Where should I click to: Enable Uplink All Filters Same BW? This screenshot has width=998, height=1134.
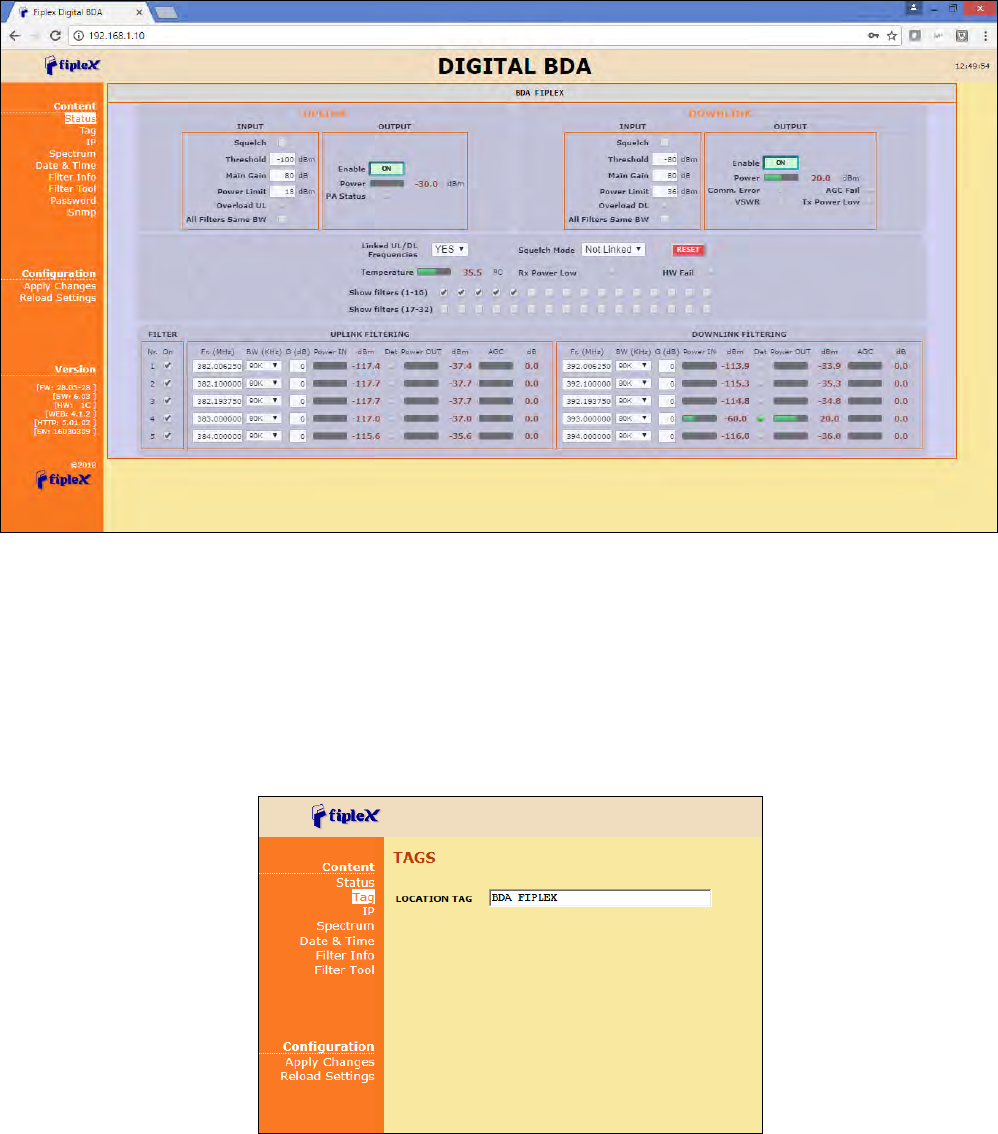coord(282,219)
